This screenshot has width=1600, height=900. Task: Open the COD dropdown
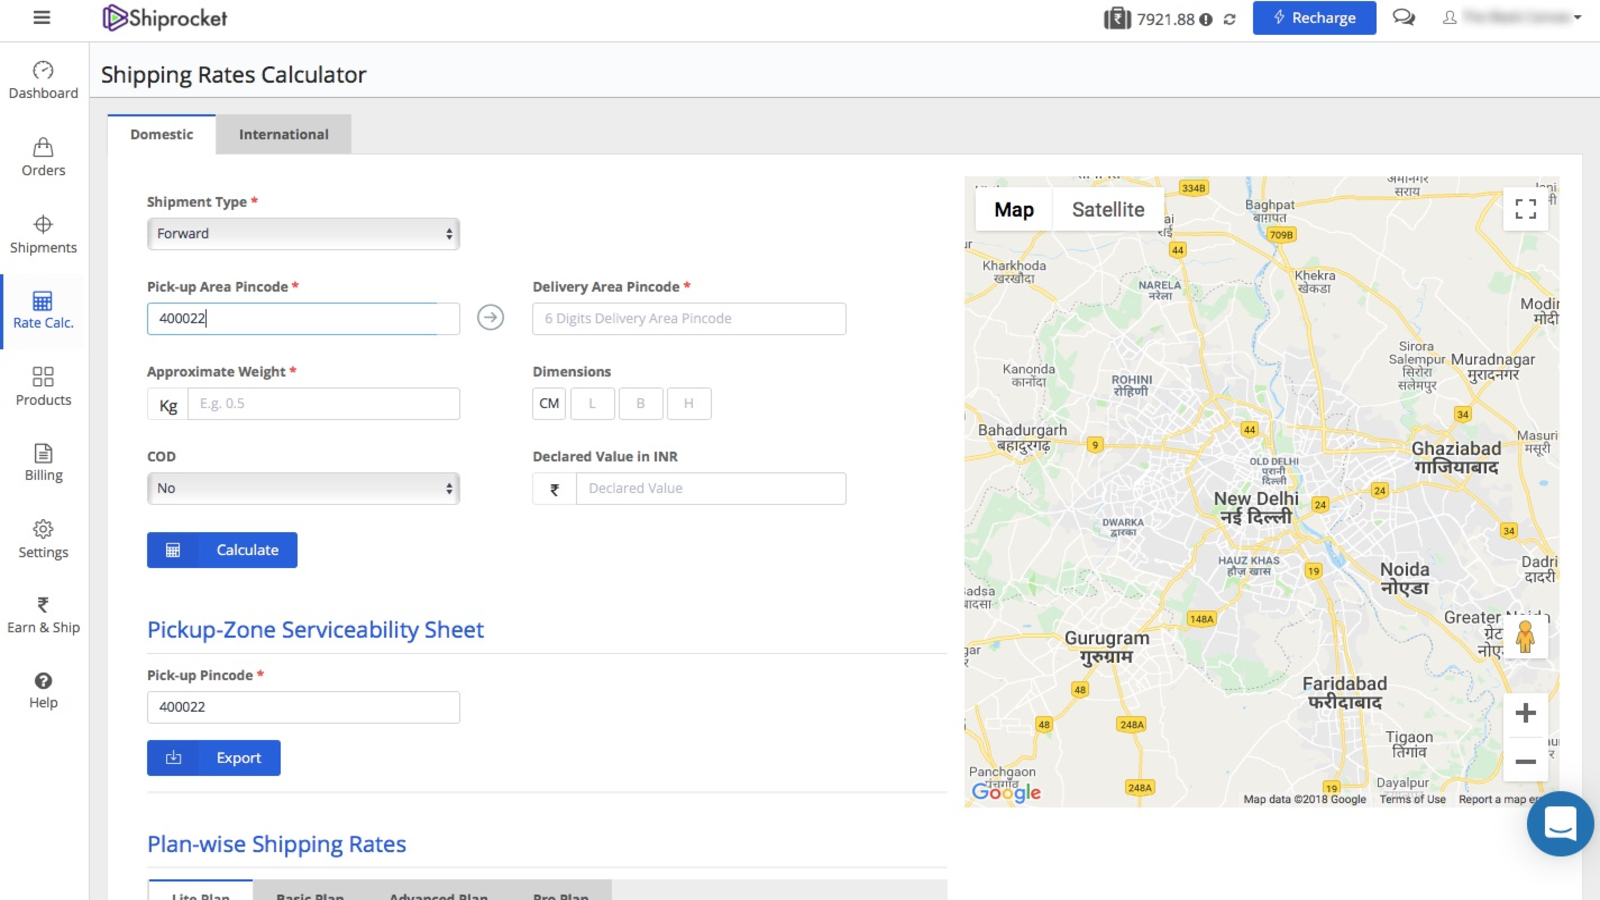(x=303, y=488)
